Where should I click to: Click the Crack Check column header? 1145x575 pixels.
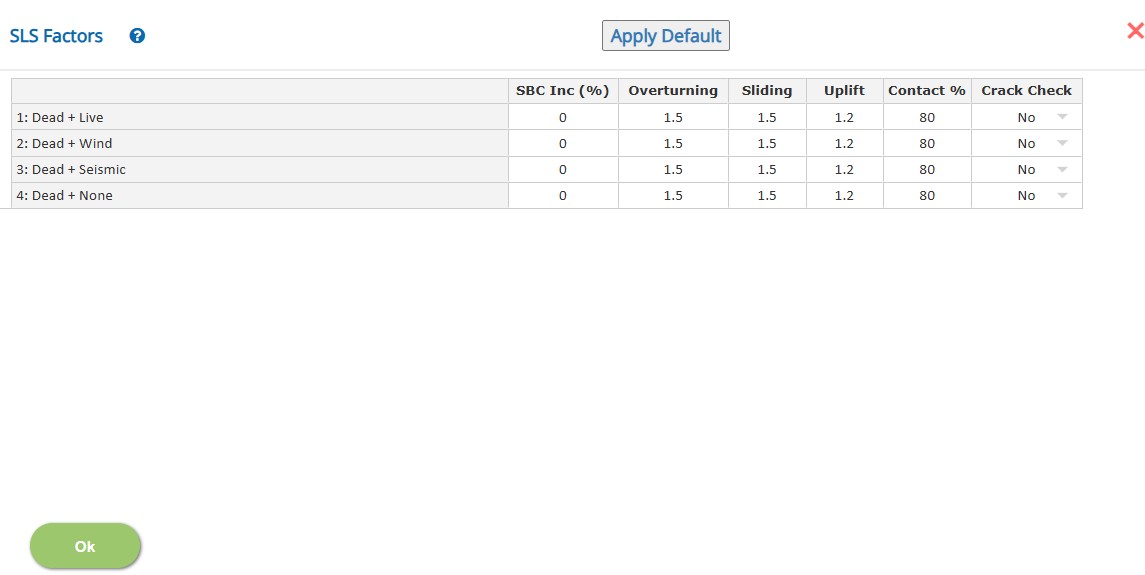pos(1027,91)
